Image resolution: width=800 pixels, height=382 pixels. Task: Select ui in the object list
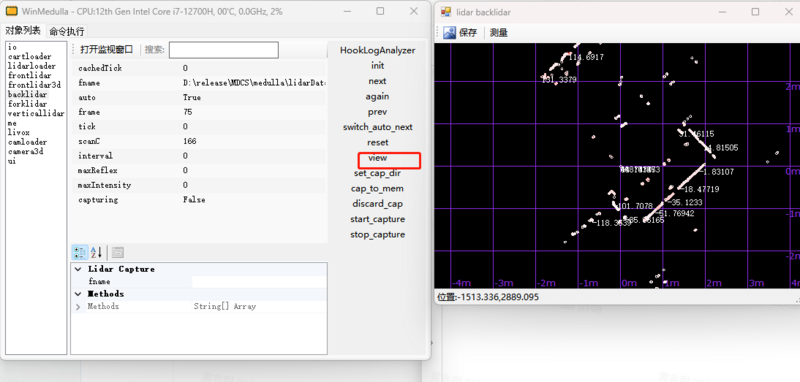pos(12,161)
